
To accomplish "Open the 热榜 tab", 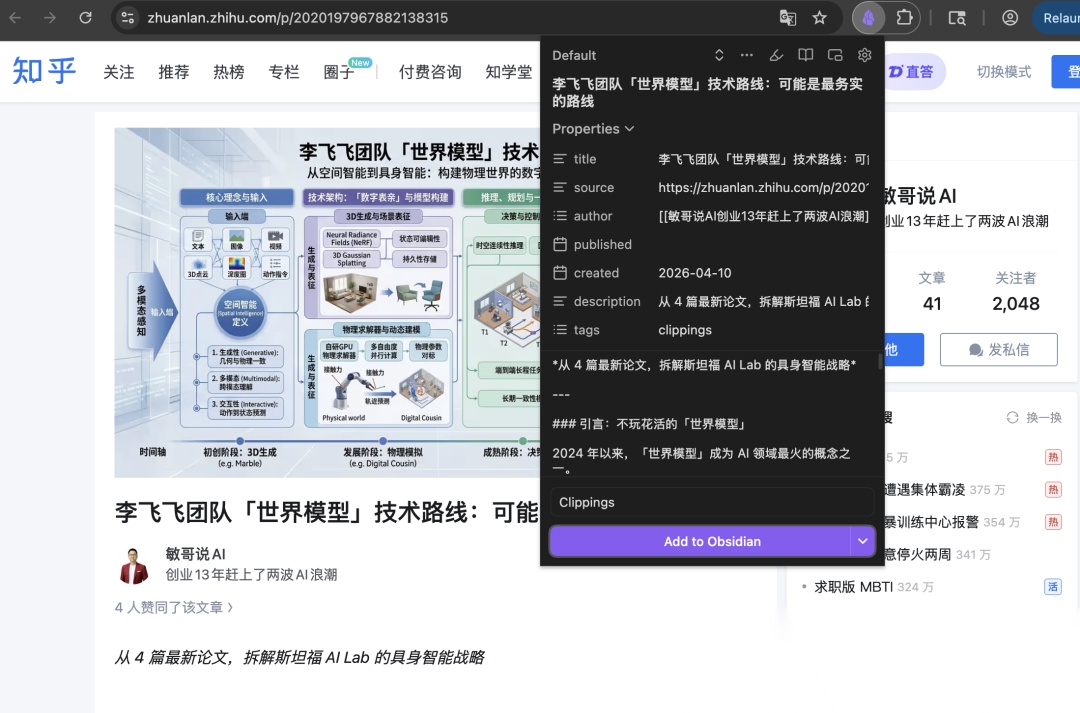I will pos(229,72).
